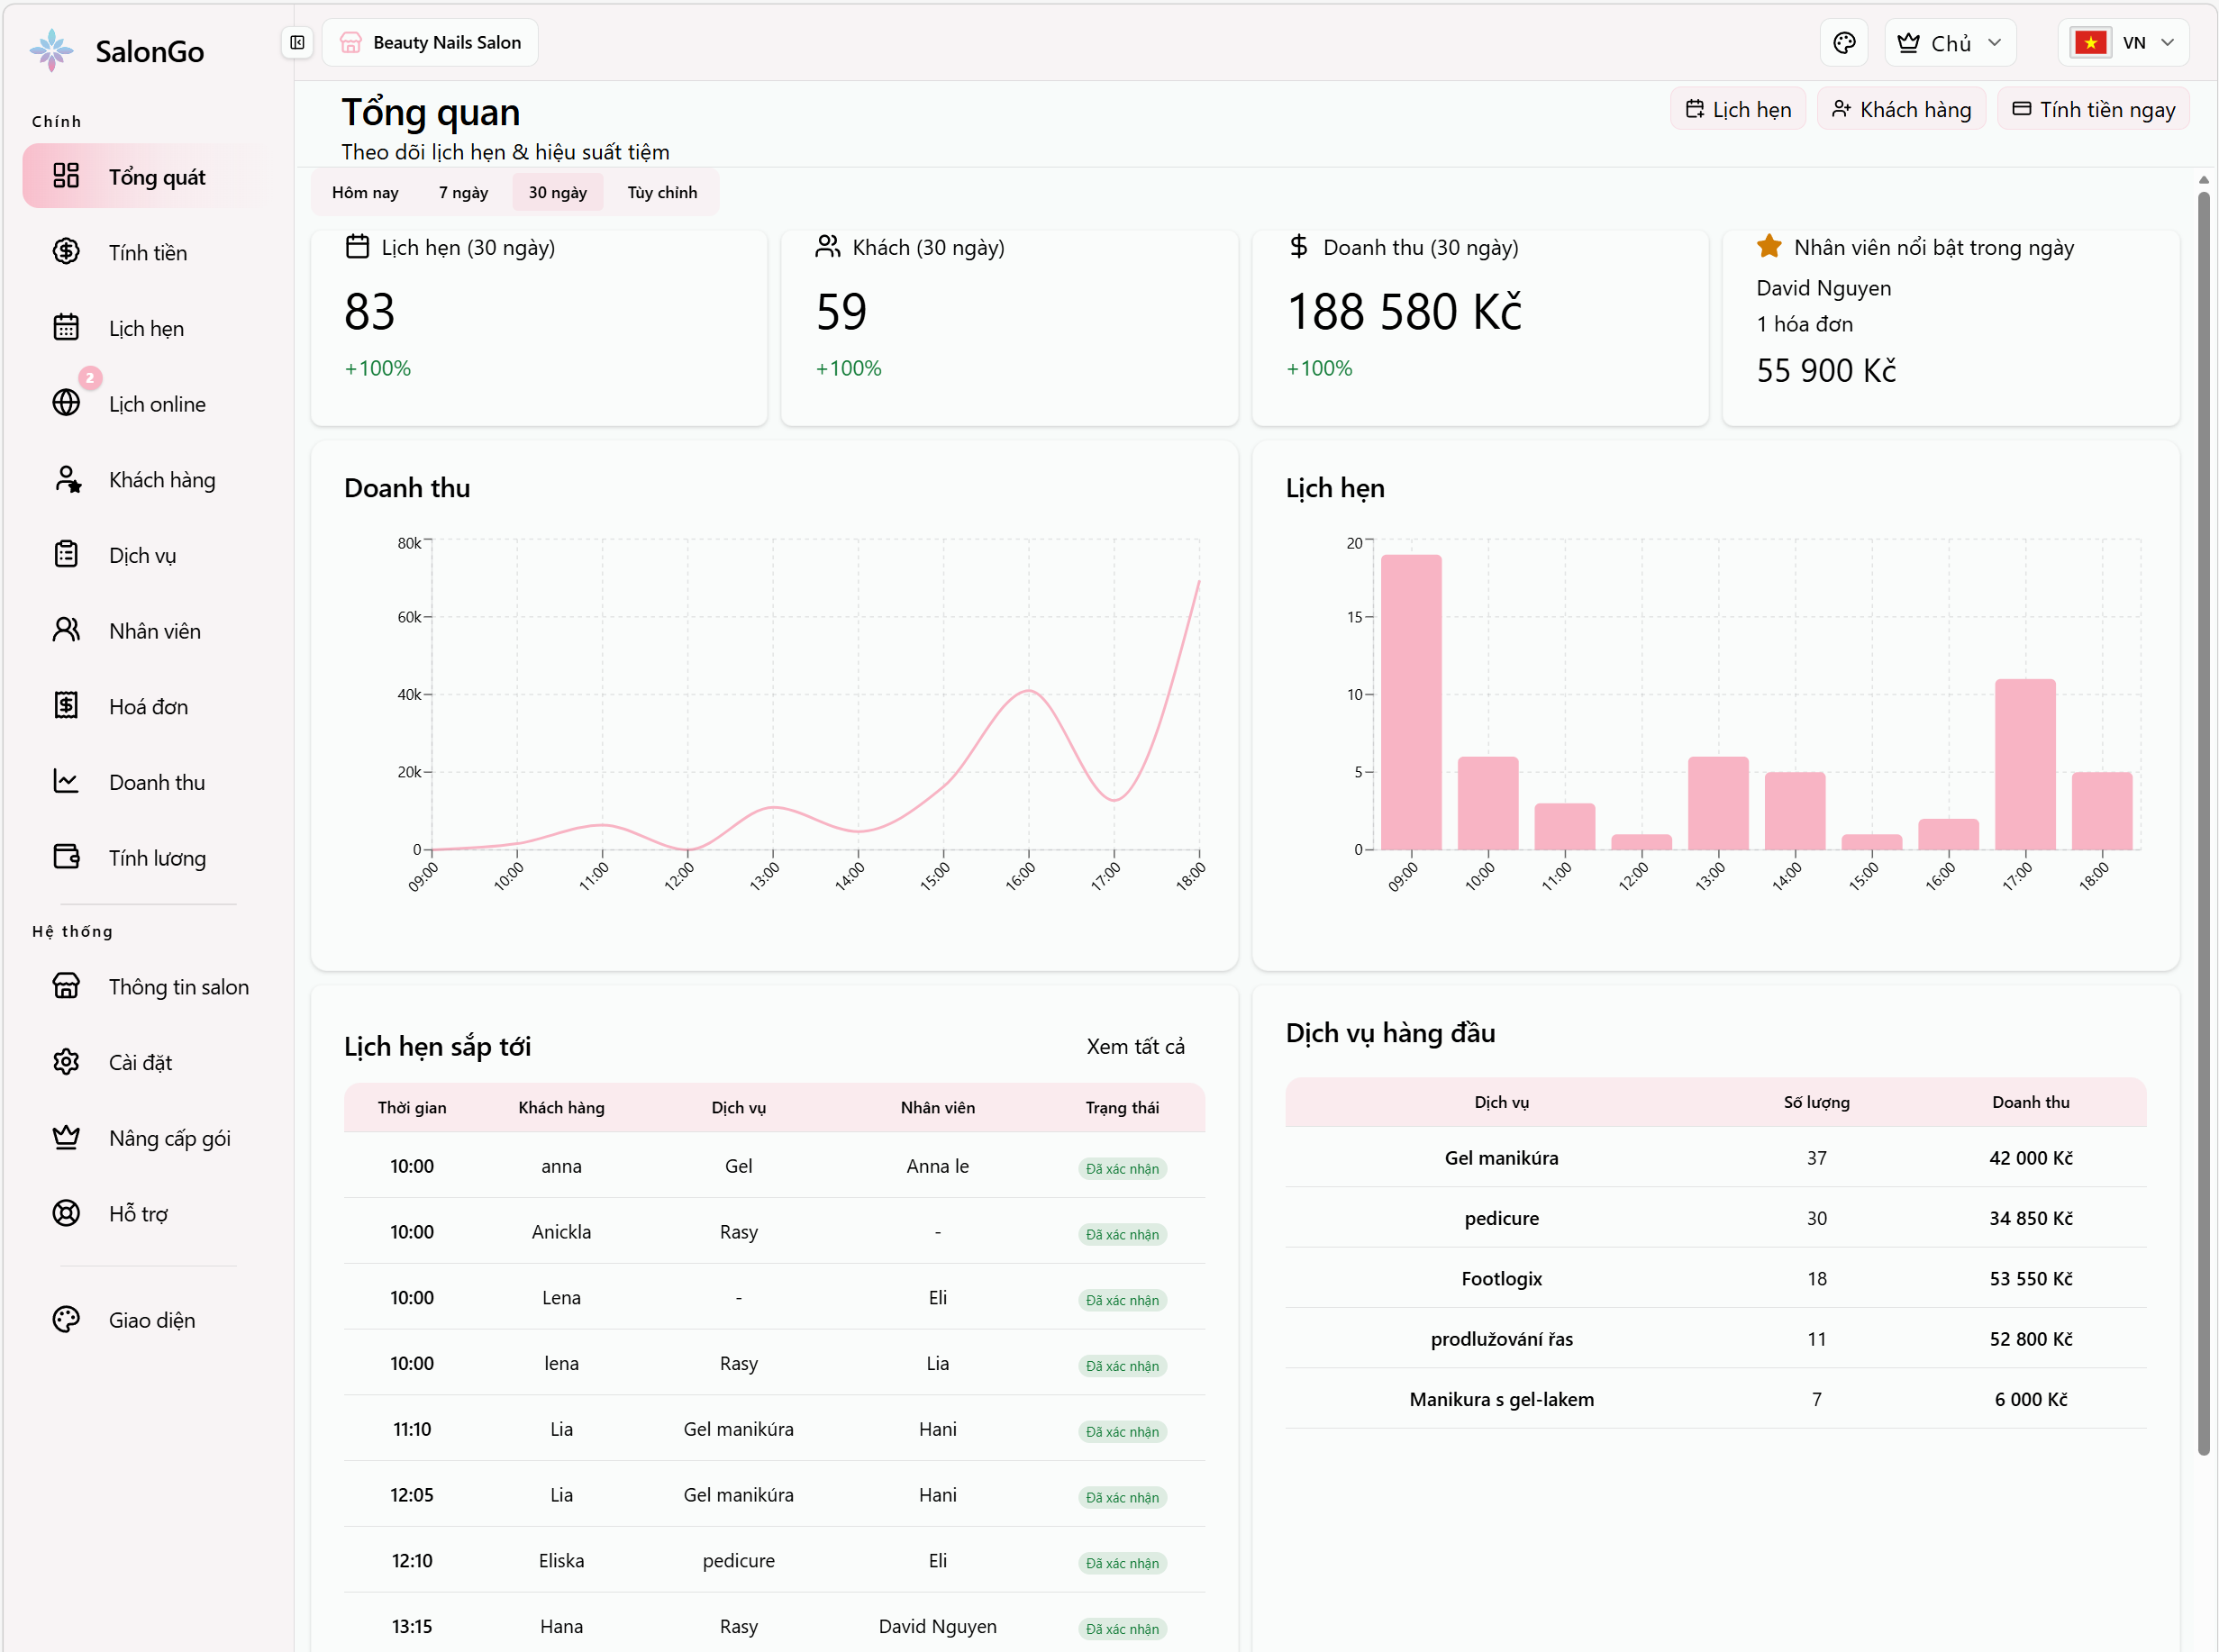Switch to the Hôm nay time filter
Screen dimensions: 2219x1652
364,191
